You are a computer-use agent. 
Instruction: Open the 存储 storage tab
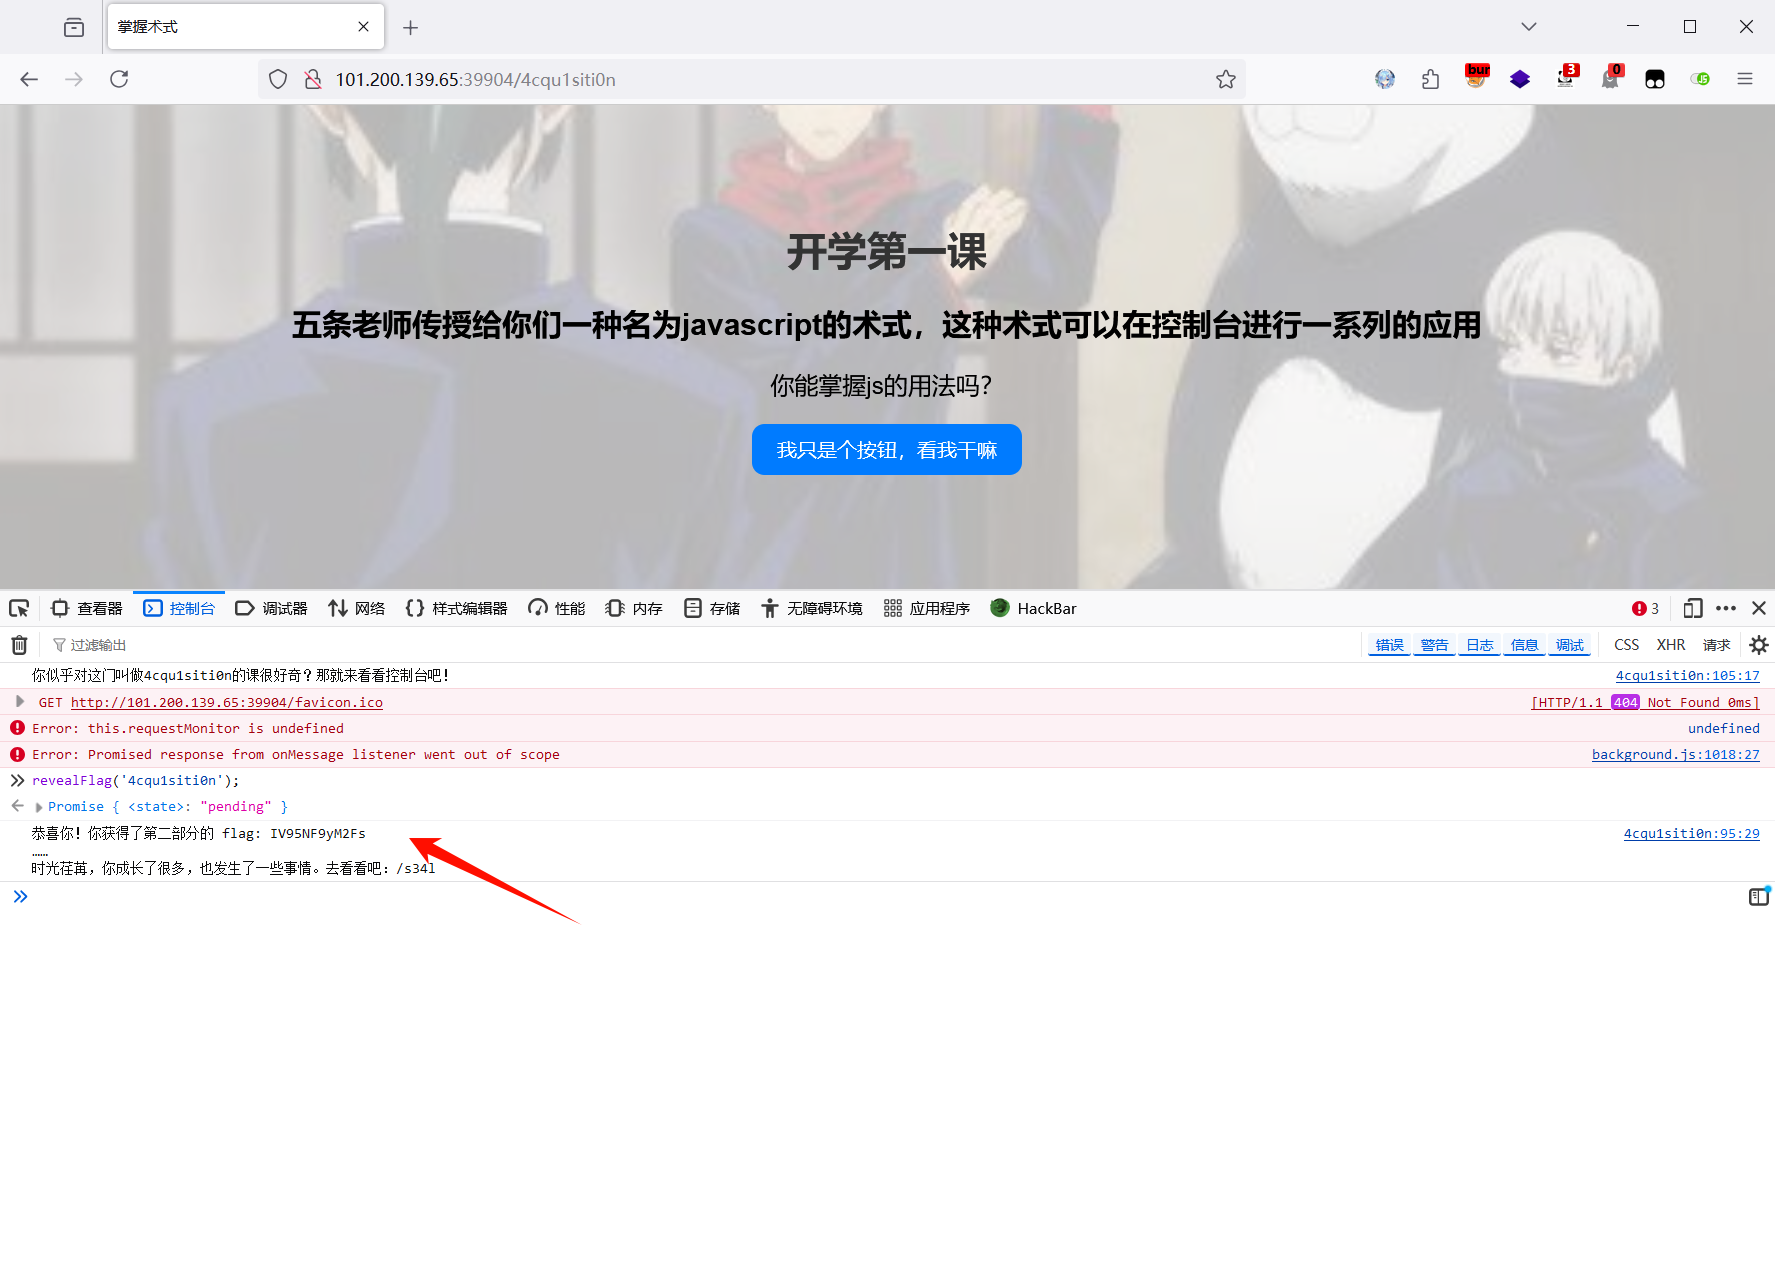click(x=712, y=608)
